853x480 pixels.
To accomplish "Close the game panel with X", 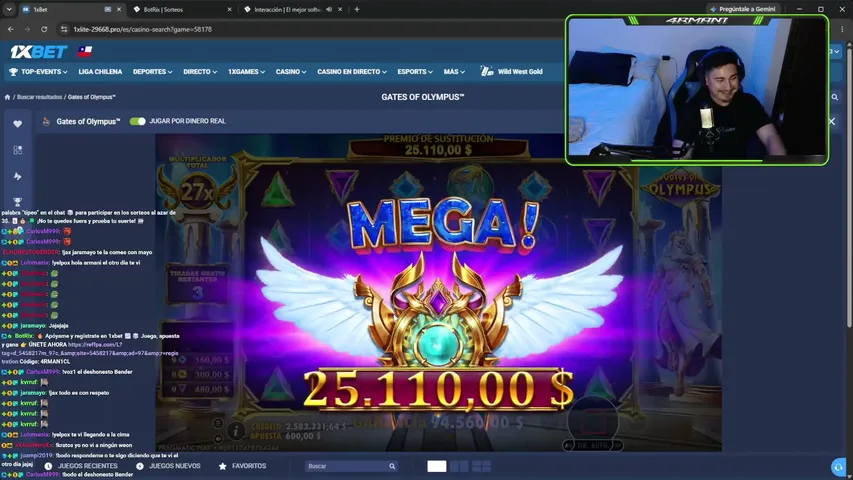I will click(x=832, y=121).
